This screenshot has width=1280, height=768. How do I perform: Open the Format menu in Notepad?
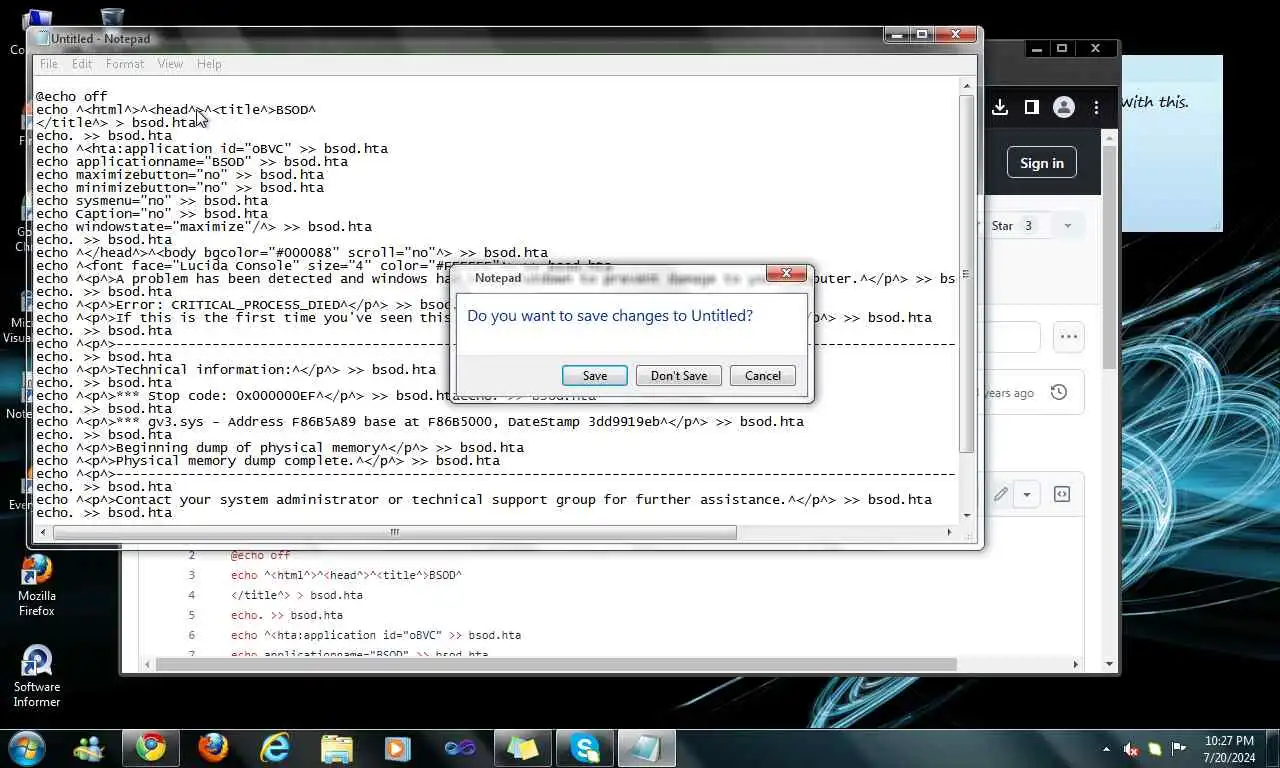click(125, 64)
